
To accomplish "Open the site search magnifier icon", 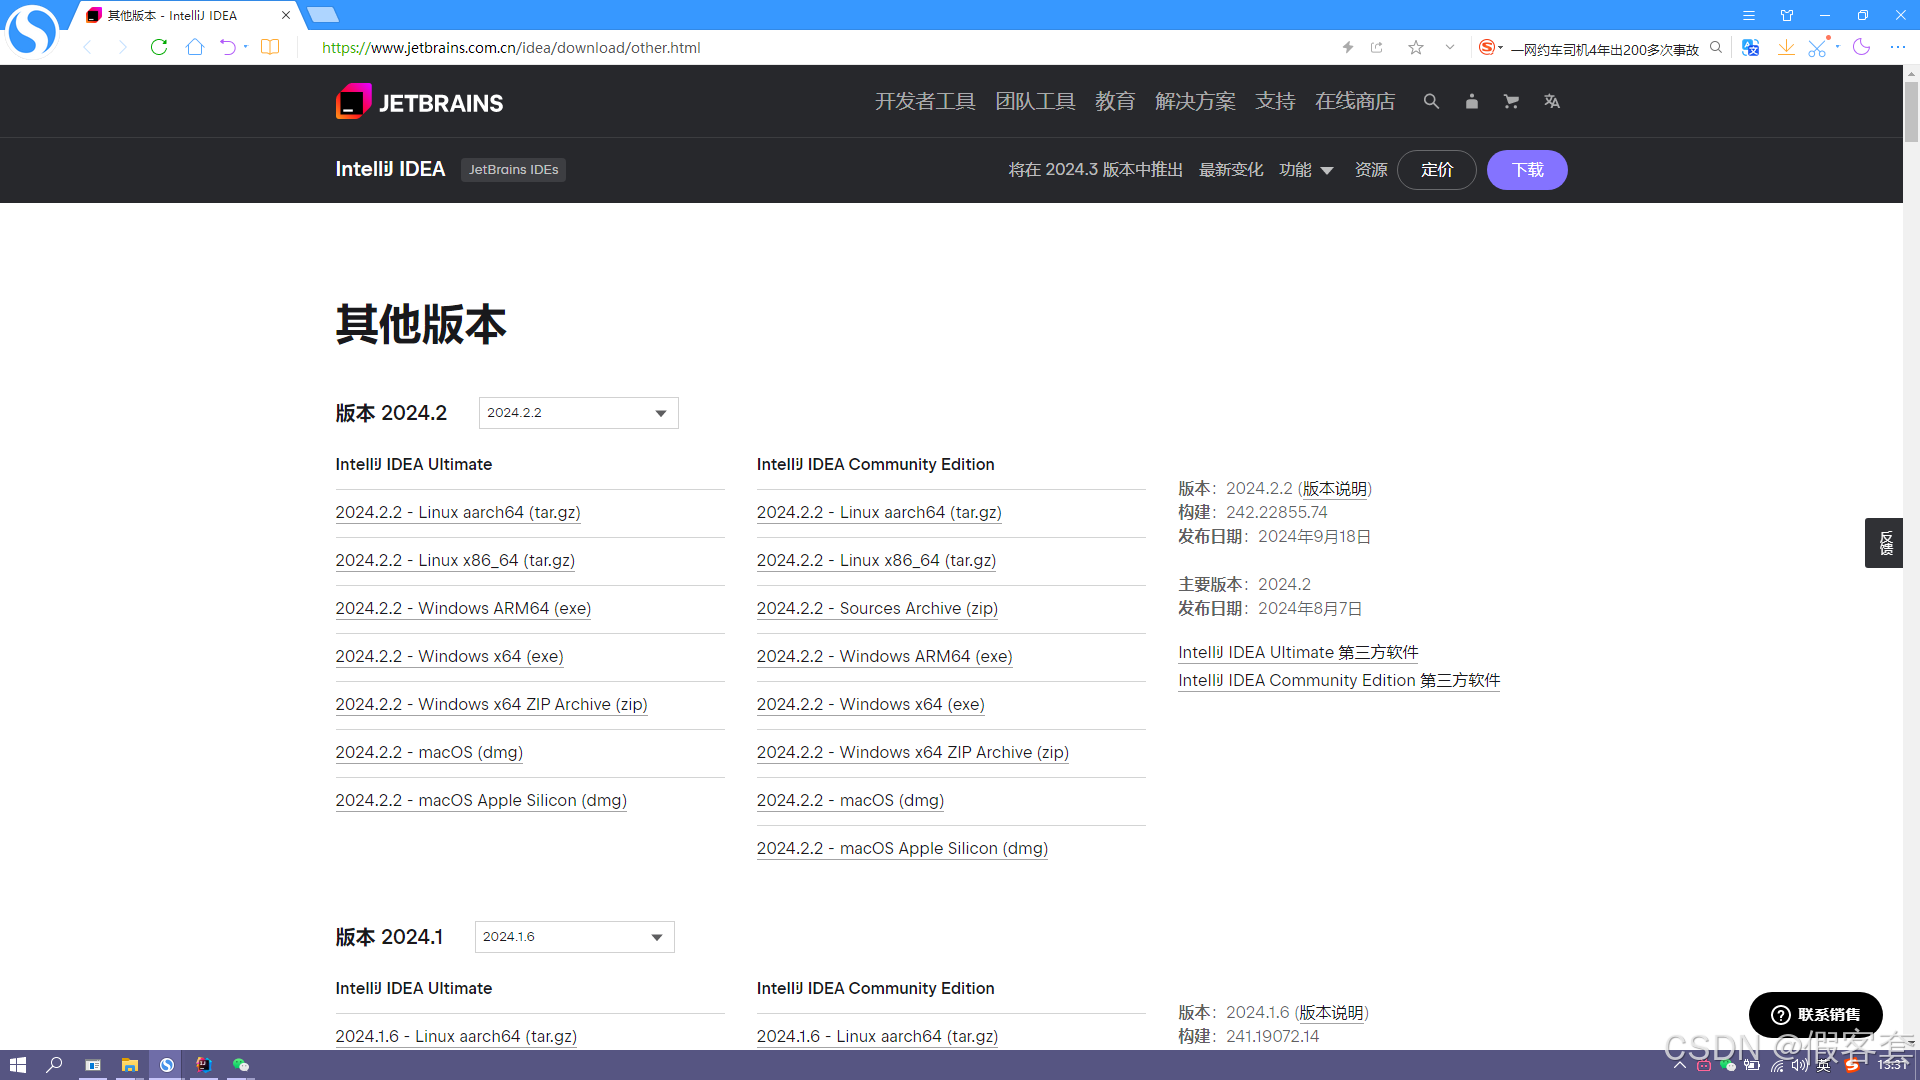I will pyautogui.click(x=1431, y=102).
